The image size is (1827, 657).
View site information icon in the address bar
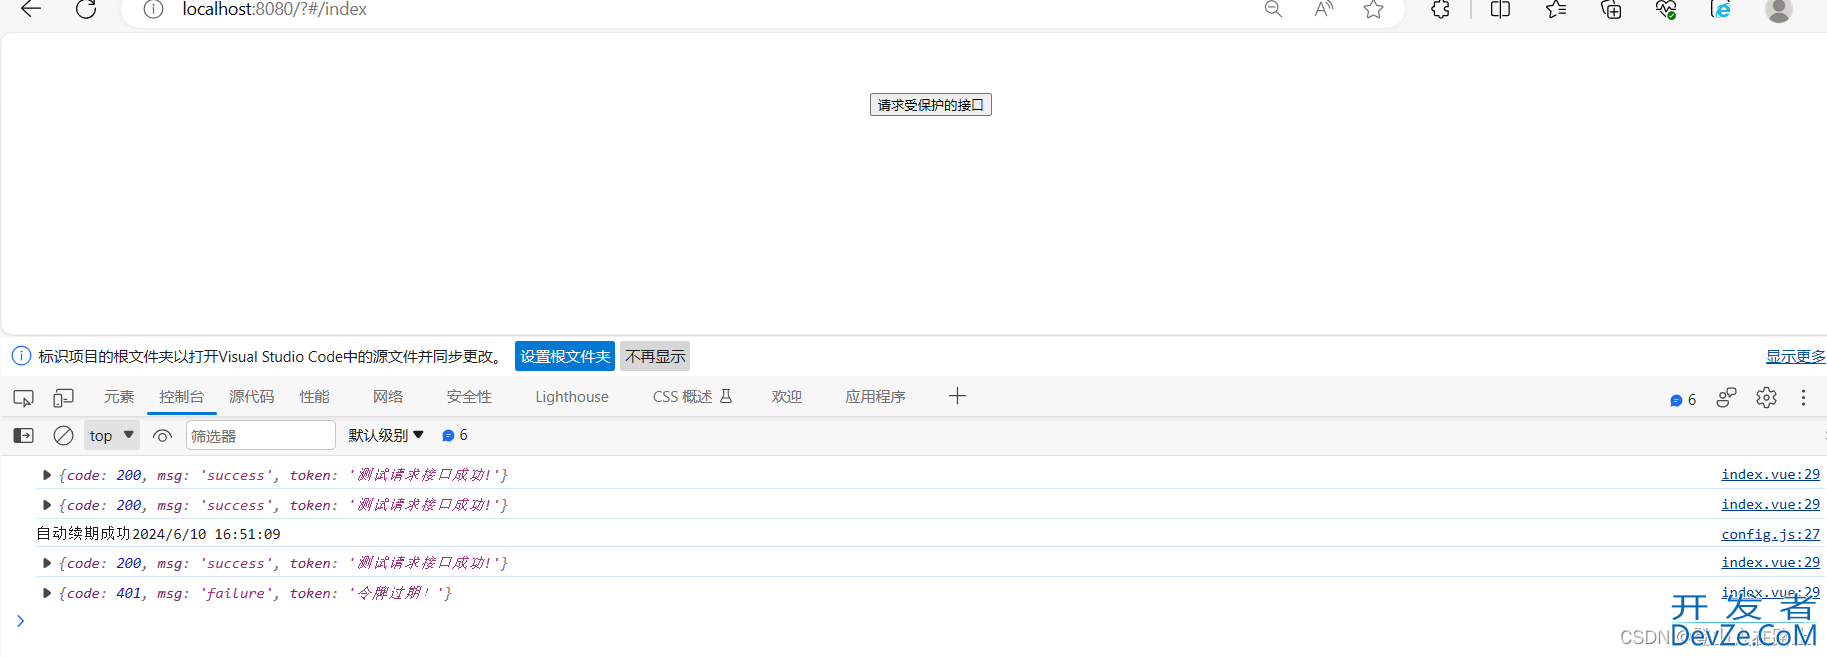pos(153,9)
